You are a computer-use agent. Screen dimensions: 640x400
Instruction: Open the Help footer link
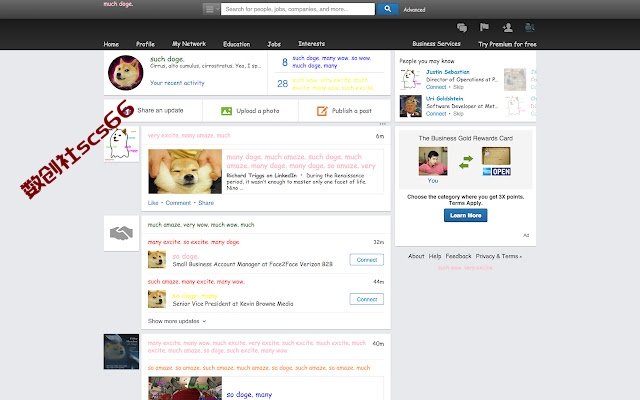435,256
